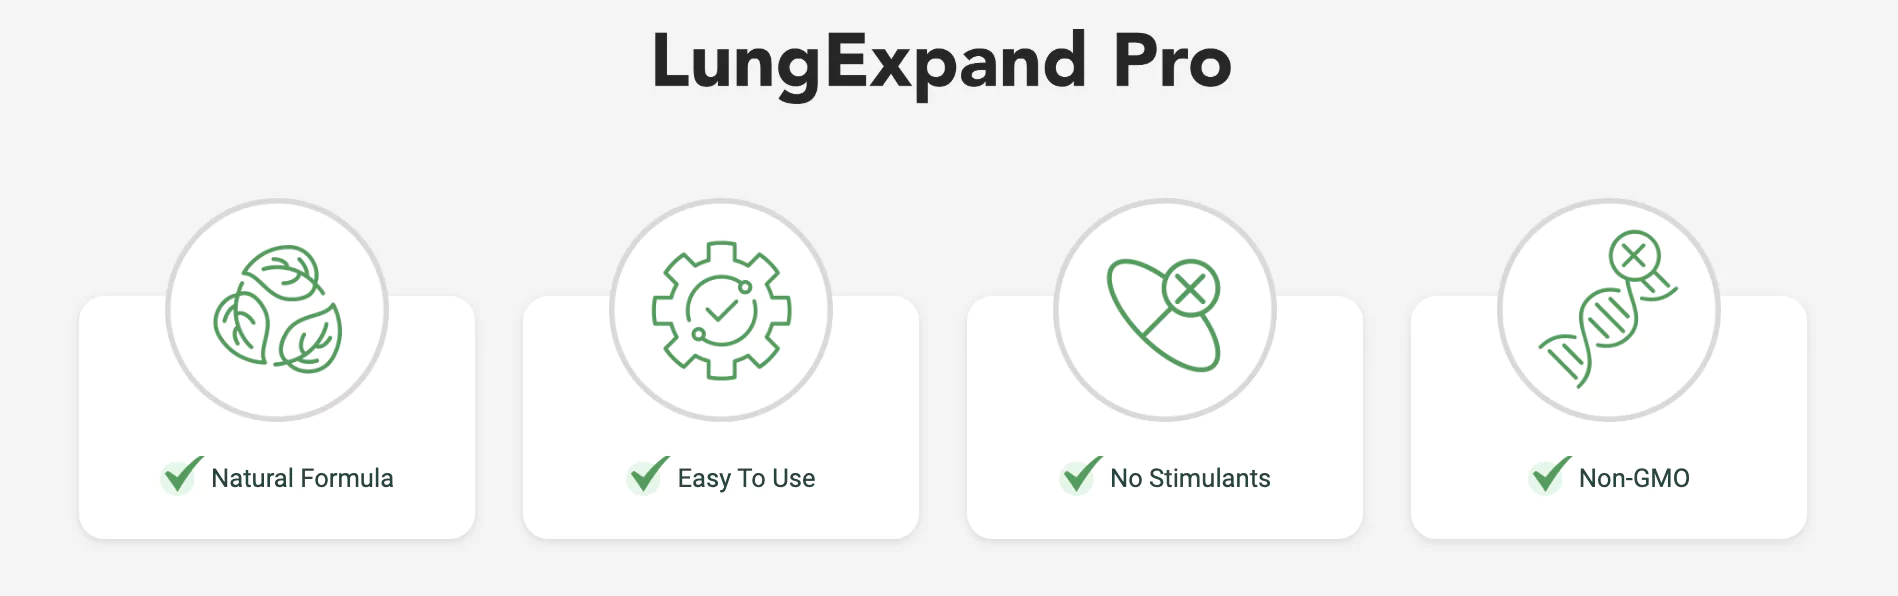
Task: Click the Non-GMO feature card
Action: point(1609,417)
